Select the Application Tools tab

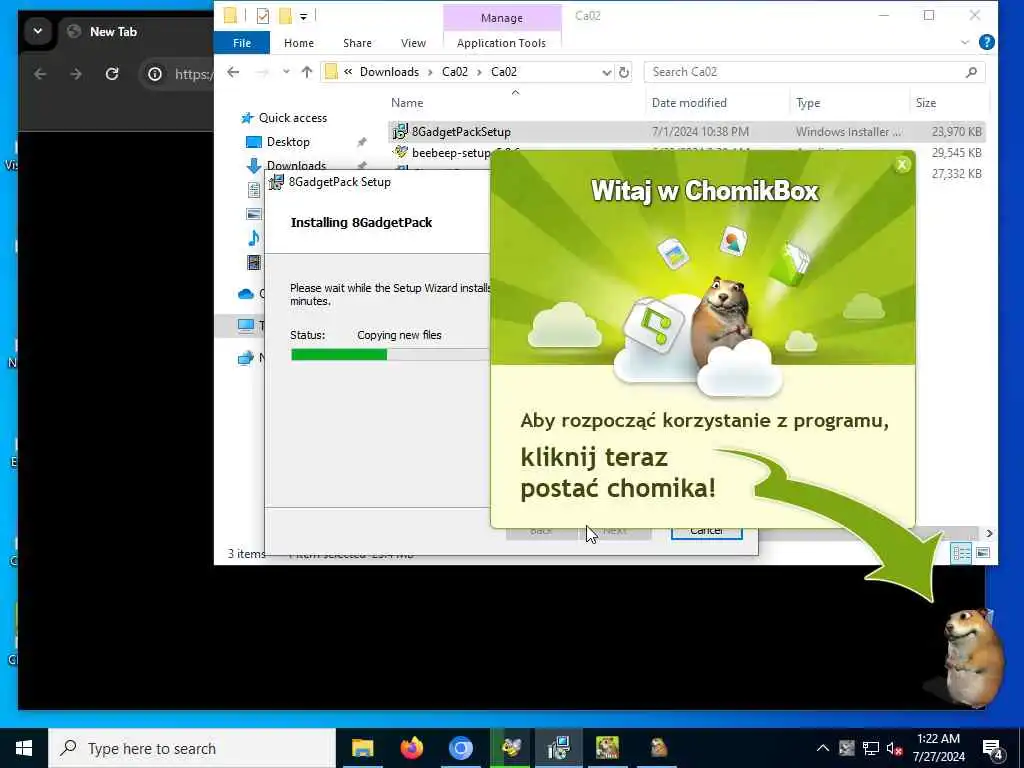pos(501,43)
